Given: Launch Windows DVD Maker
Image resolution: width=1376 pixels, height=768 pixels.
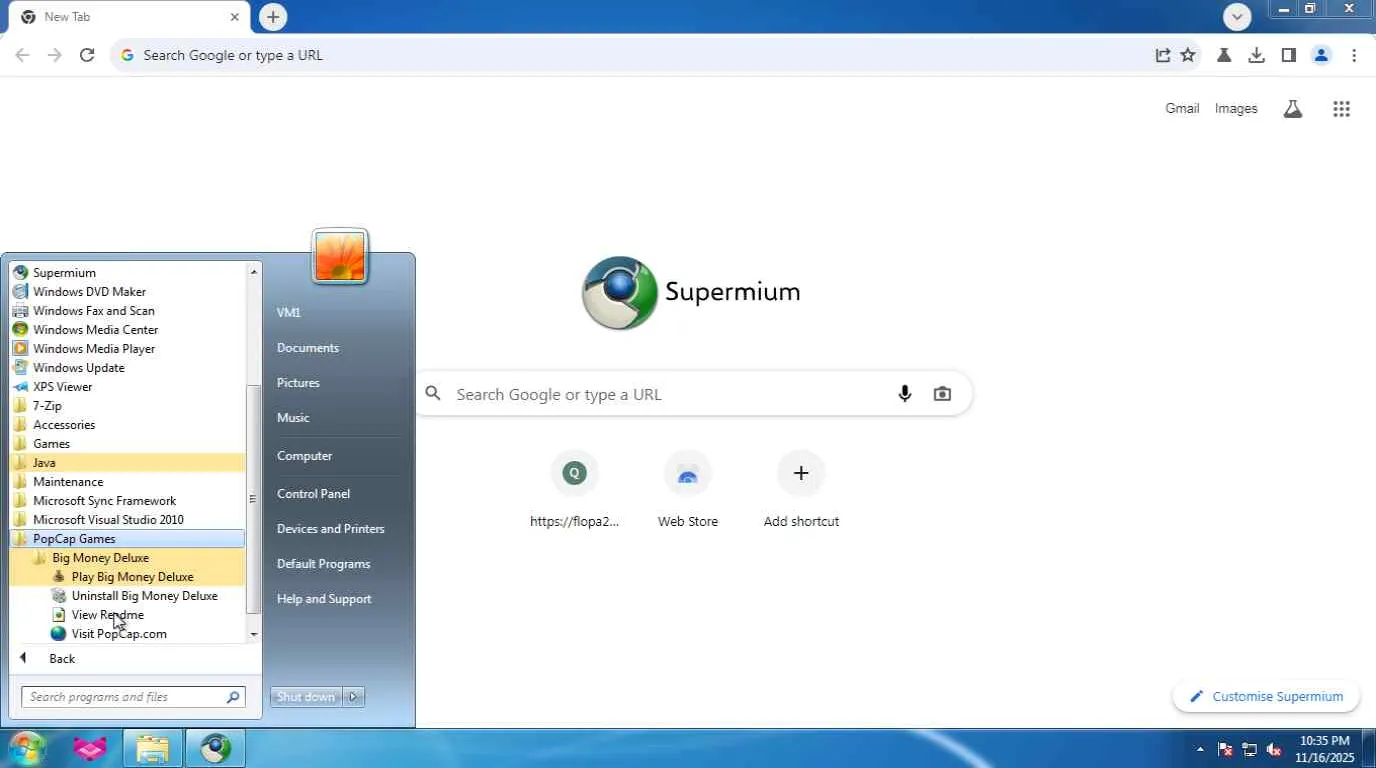Looking at the screenshot, I should (127, 292).
